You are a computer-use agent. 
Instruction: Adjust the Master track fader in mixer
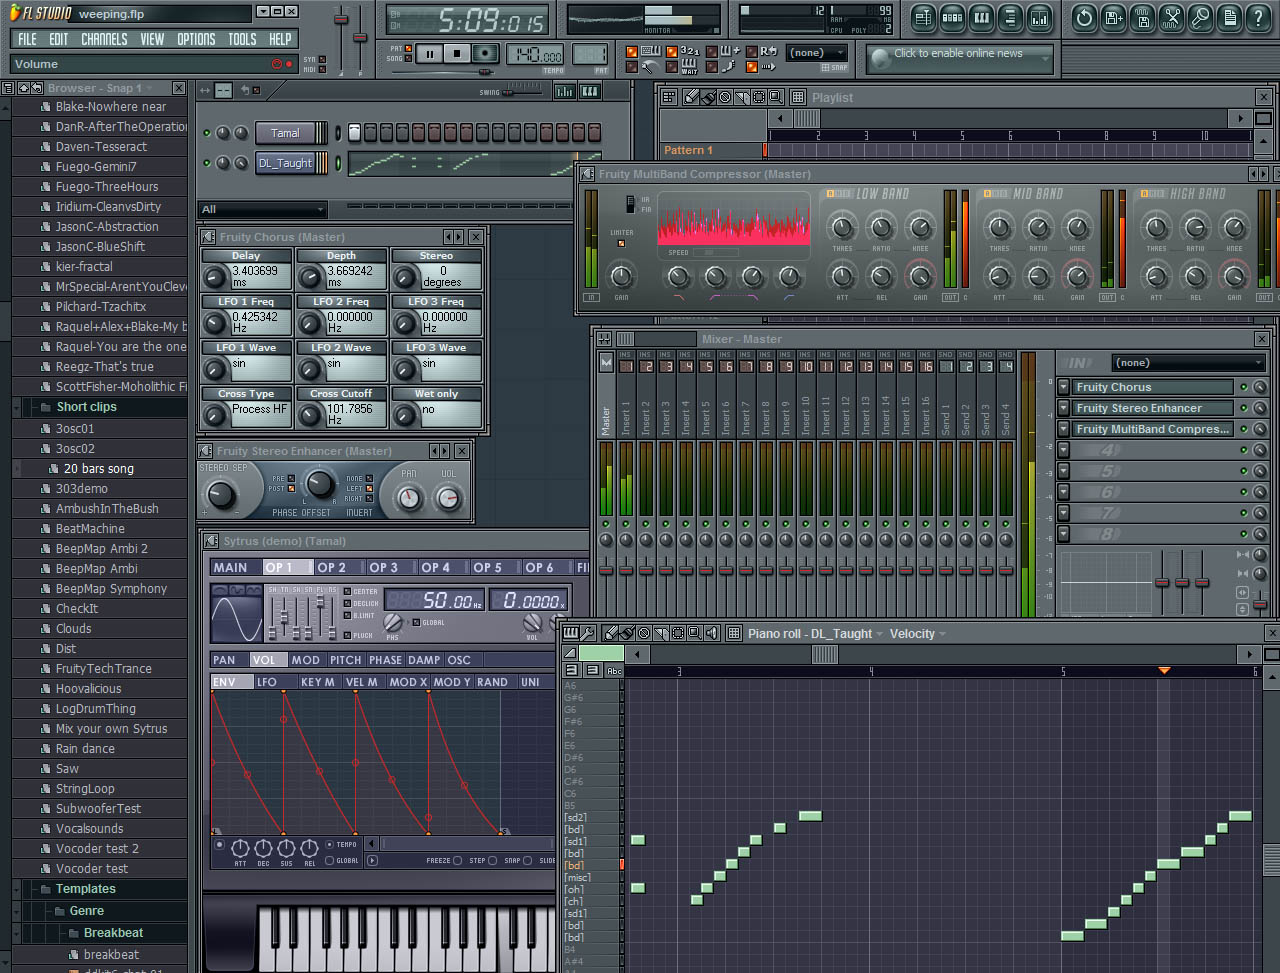(x=606, y=569)
